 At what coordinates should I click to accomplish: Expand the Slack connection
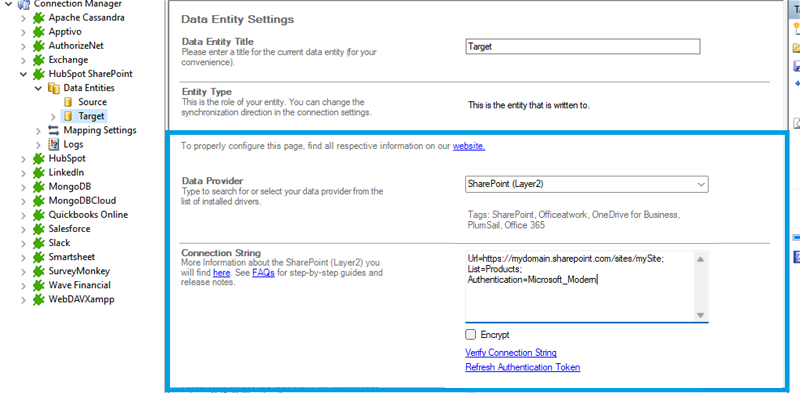(23, 243)
